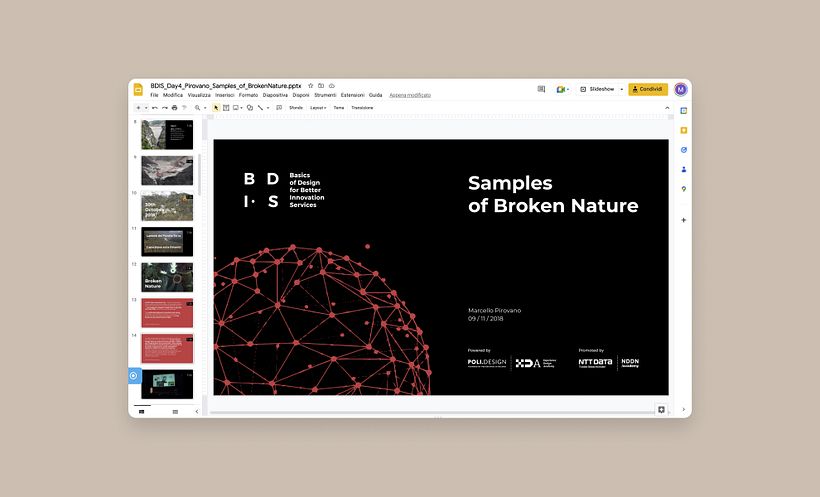Open Keep notes in the side panel

click(684, 130)
